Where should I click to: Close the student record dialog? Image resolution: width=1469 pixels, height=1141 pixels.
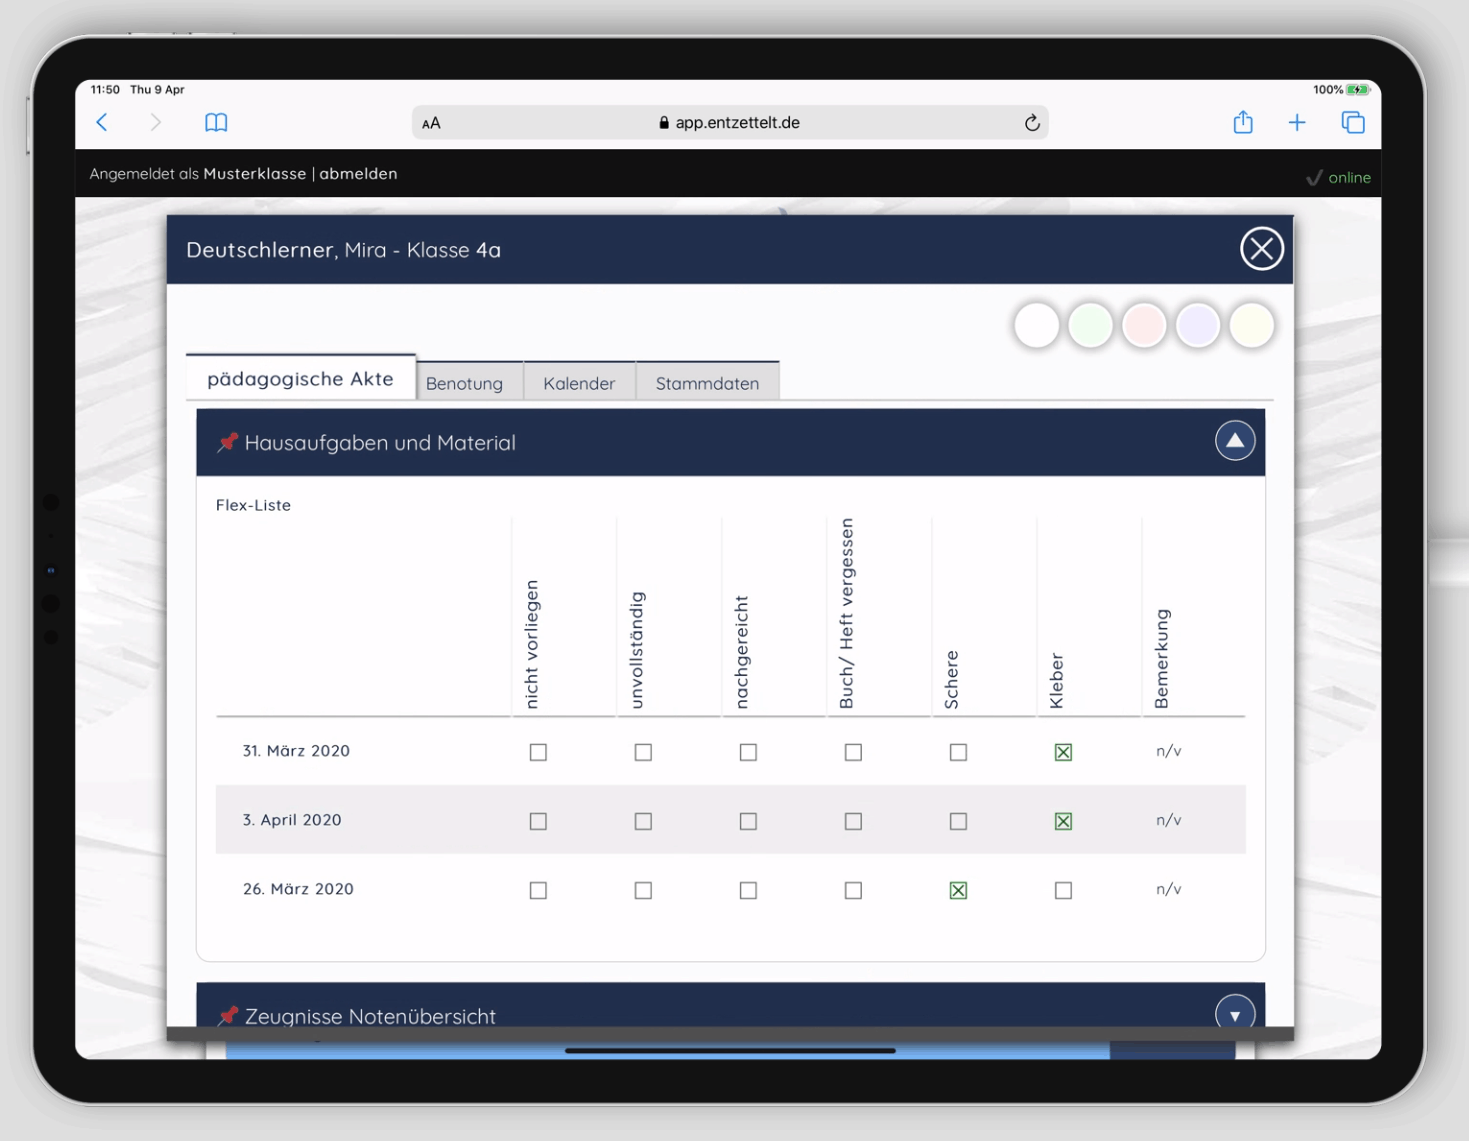1261,249
